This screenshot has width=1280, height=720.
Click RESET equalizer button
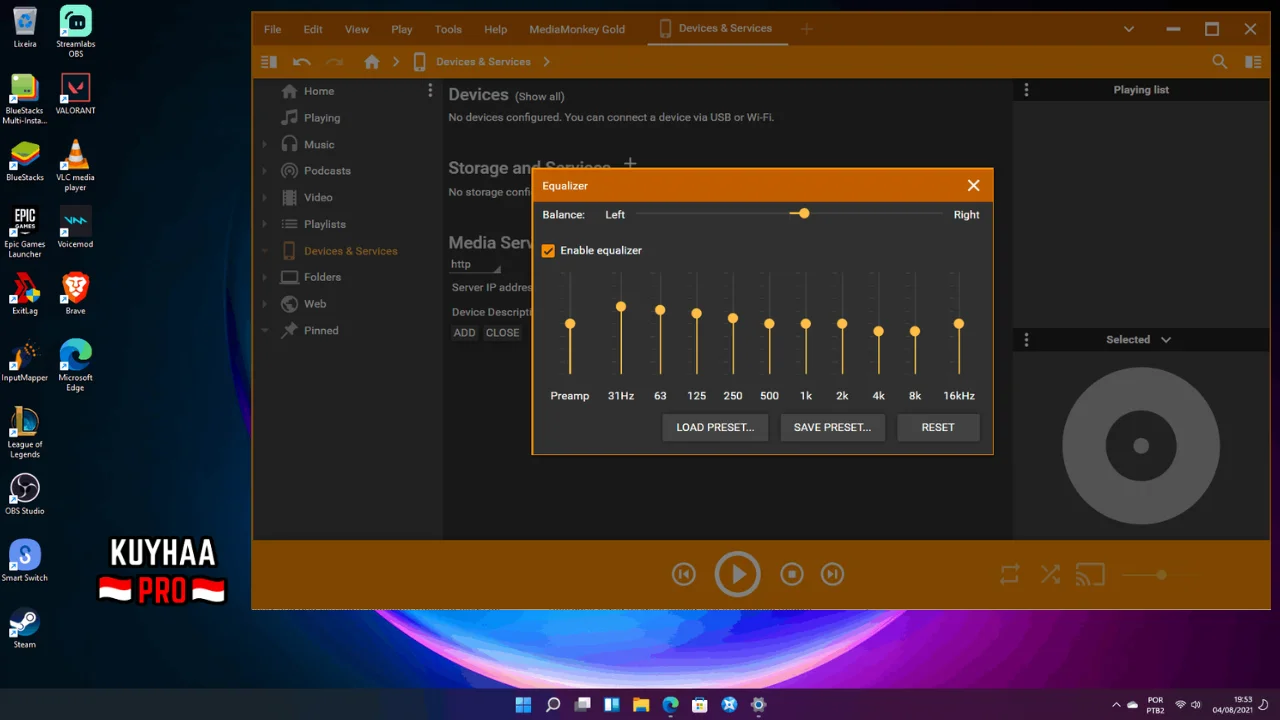(938, 427)
